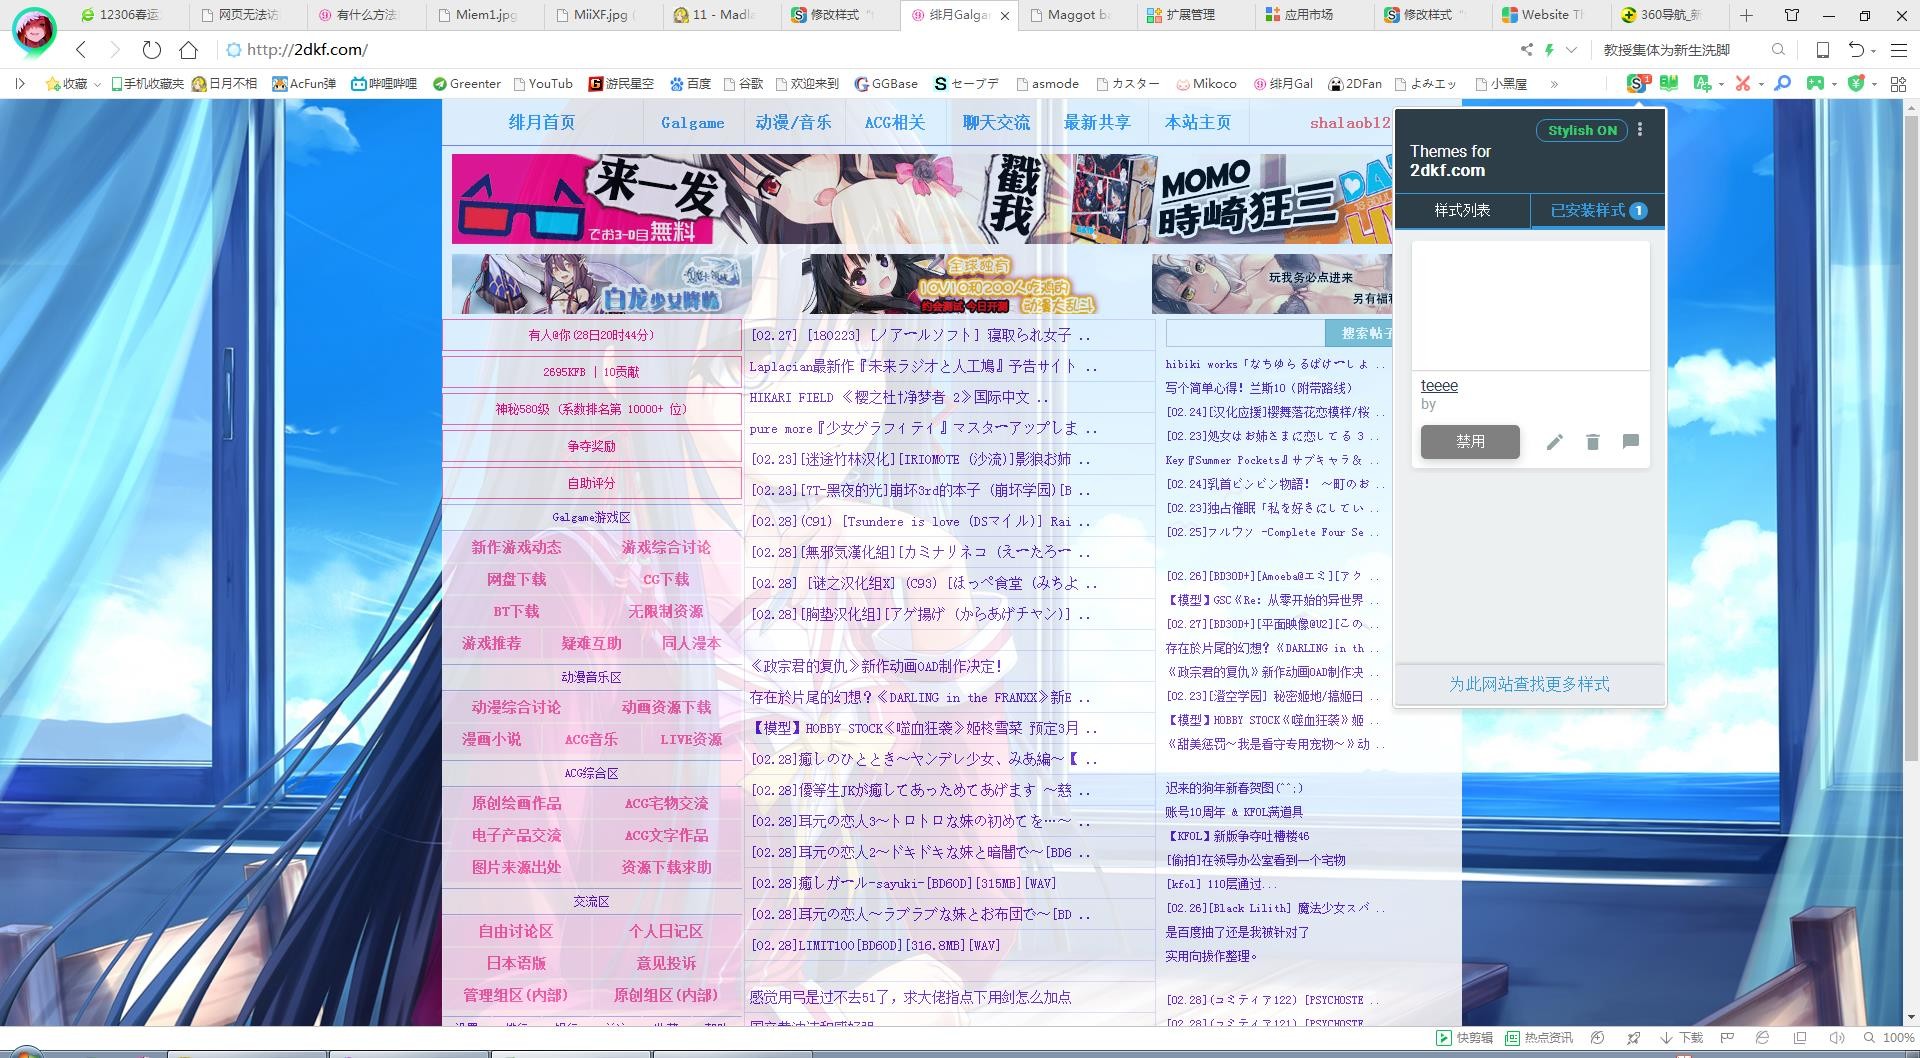
Task: Open the 自助评分 sidebar link
Action: 591,483
